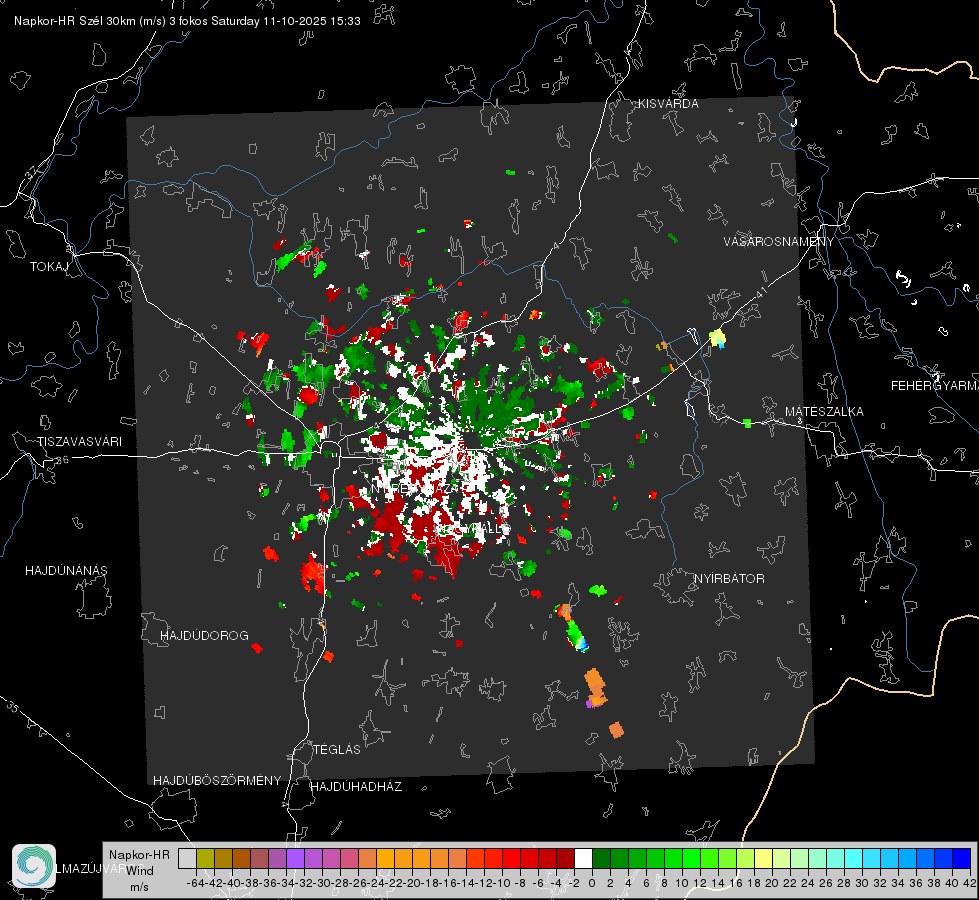Screen dimensions: 979x900
Task: Select the NYÍRBÁTOR city label
Action: [x=729, y=578]
